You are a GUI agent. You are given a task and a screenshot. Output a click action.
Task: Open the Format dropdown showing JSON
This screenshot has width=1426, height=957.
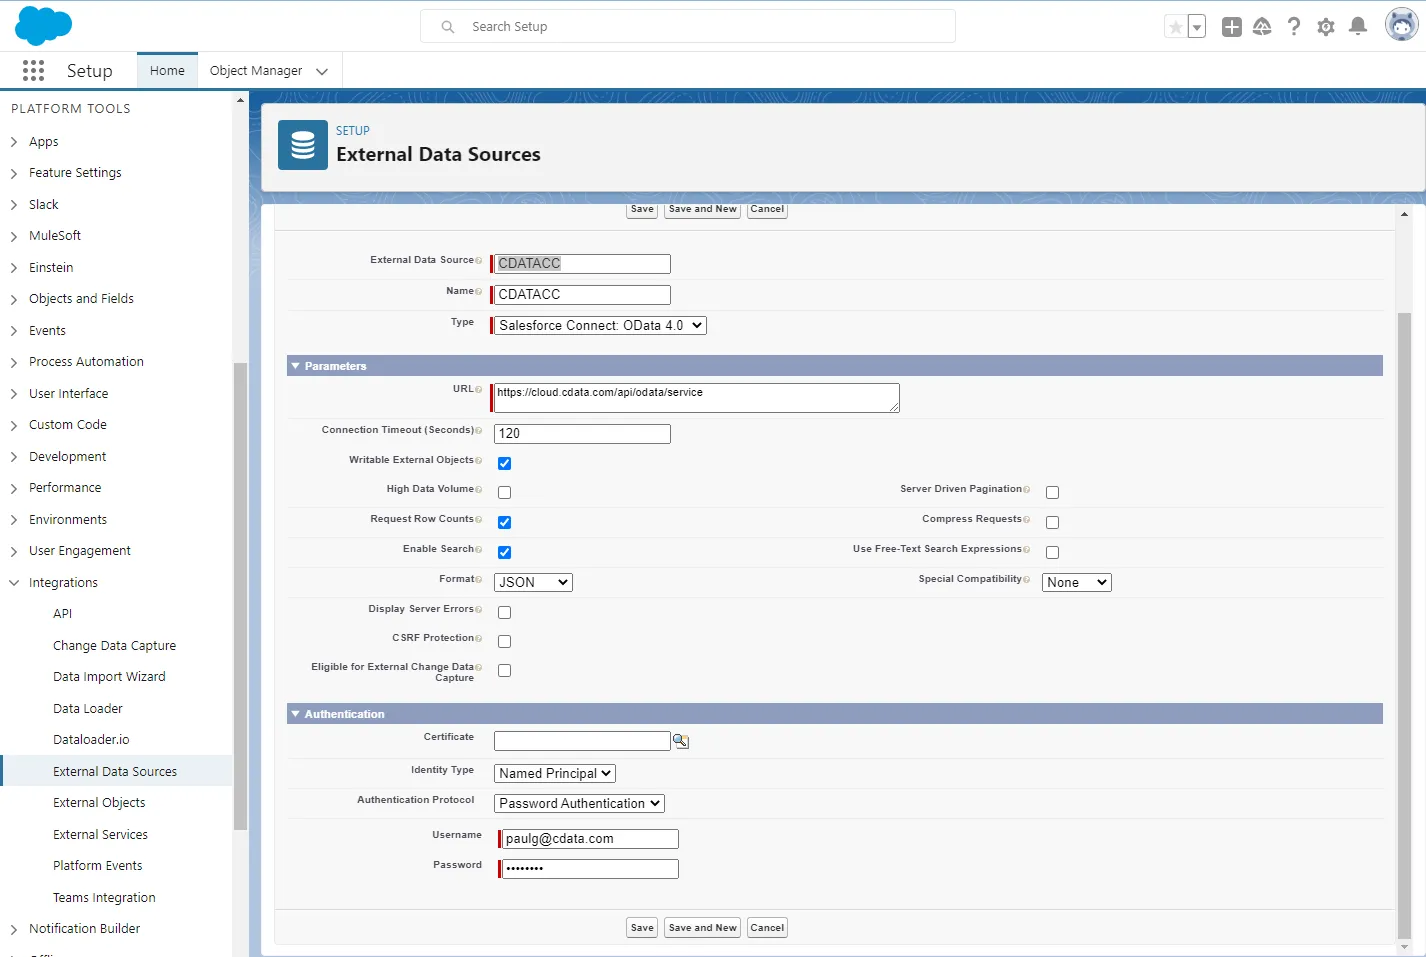(x=532, y=581)
